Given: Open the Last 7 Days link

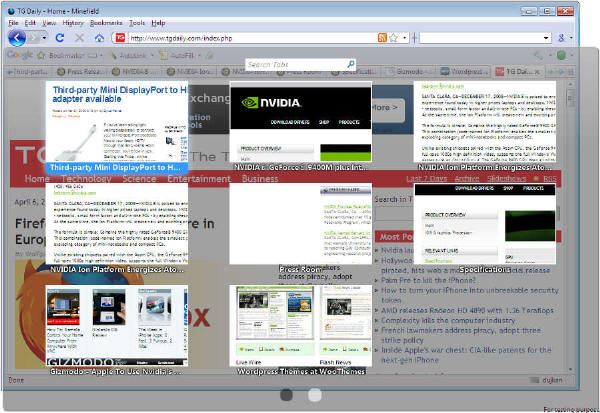Looking at the screenshot, I should click(x=427, y=179).
